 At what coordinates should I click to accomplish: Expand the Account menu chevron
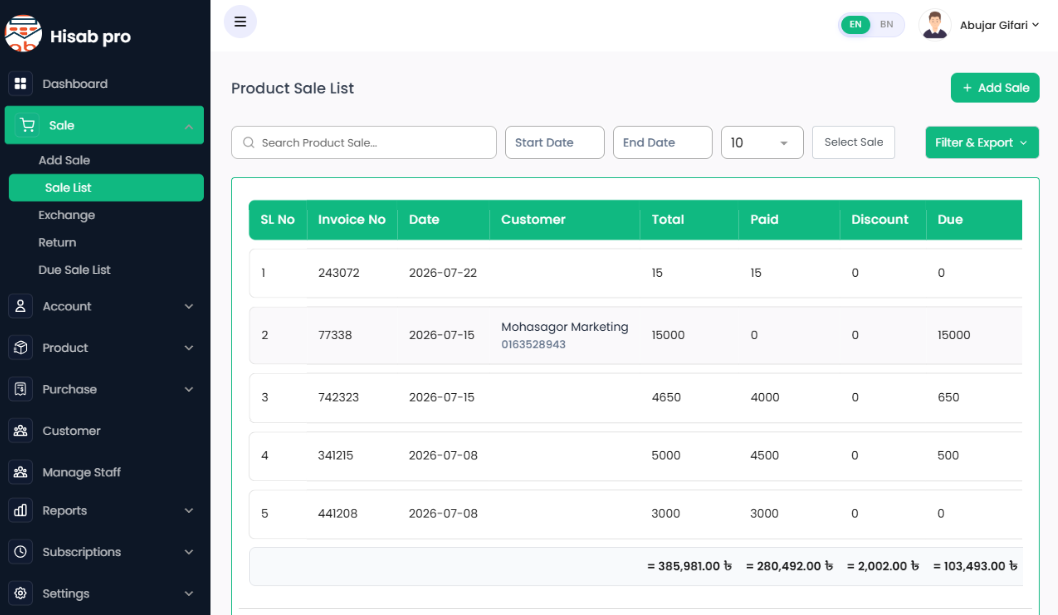point(189,306)
